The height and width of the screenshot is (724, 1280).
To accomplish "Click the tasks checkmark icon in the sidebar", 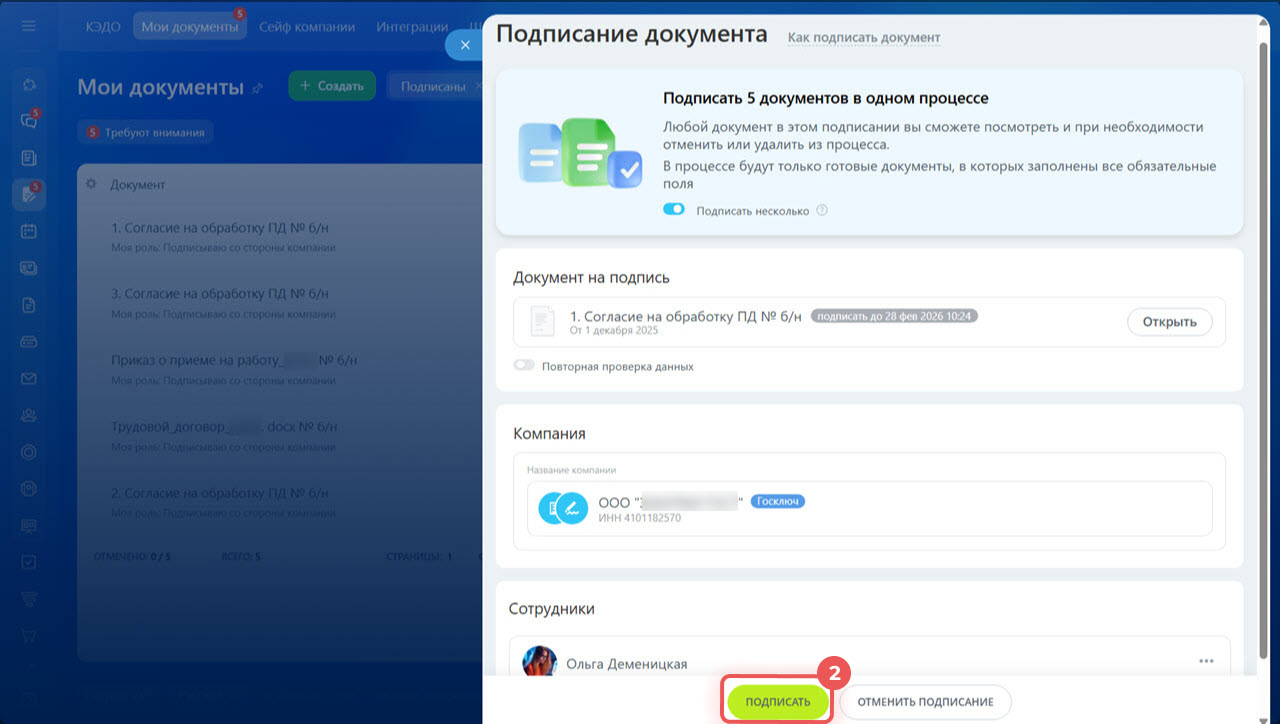I will (28, 562).
